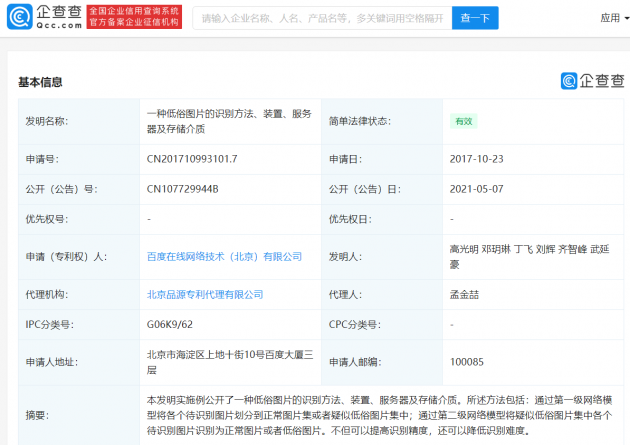
Task: Click the 申请人邮编 label cell
Action: click(382, 362)
